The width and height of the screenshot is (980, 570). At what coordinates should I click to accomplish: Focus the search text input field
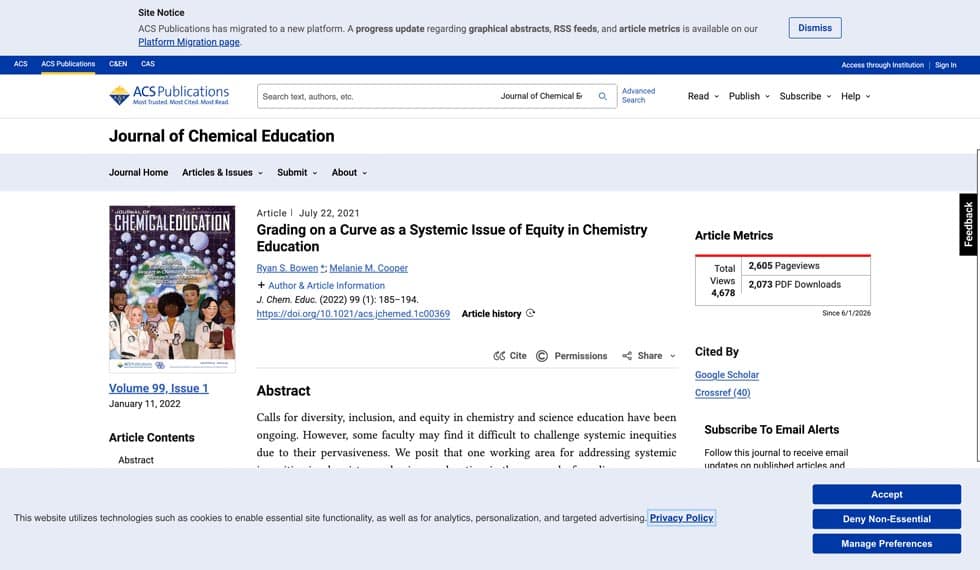[x=375, y=96]
